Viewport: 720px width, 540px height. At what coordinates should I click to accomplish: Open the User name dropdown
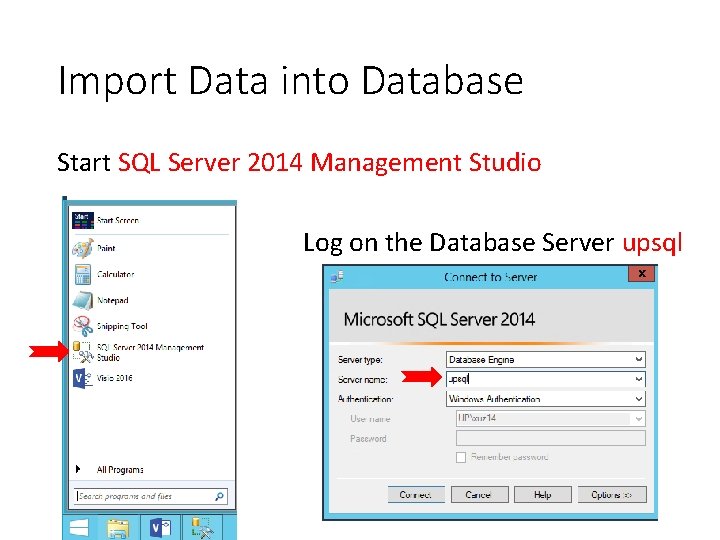638,418
